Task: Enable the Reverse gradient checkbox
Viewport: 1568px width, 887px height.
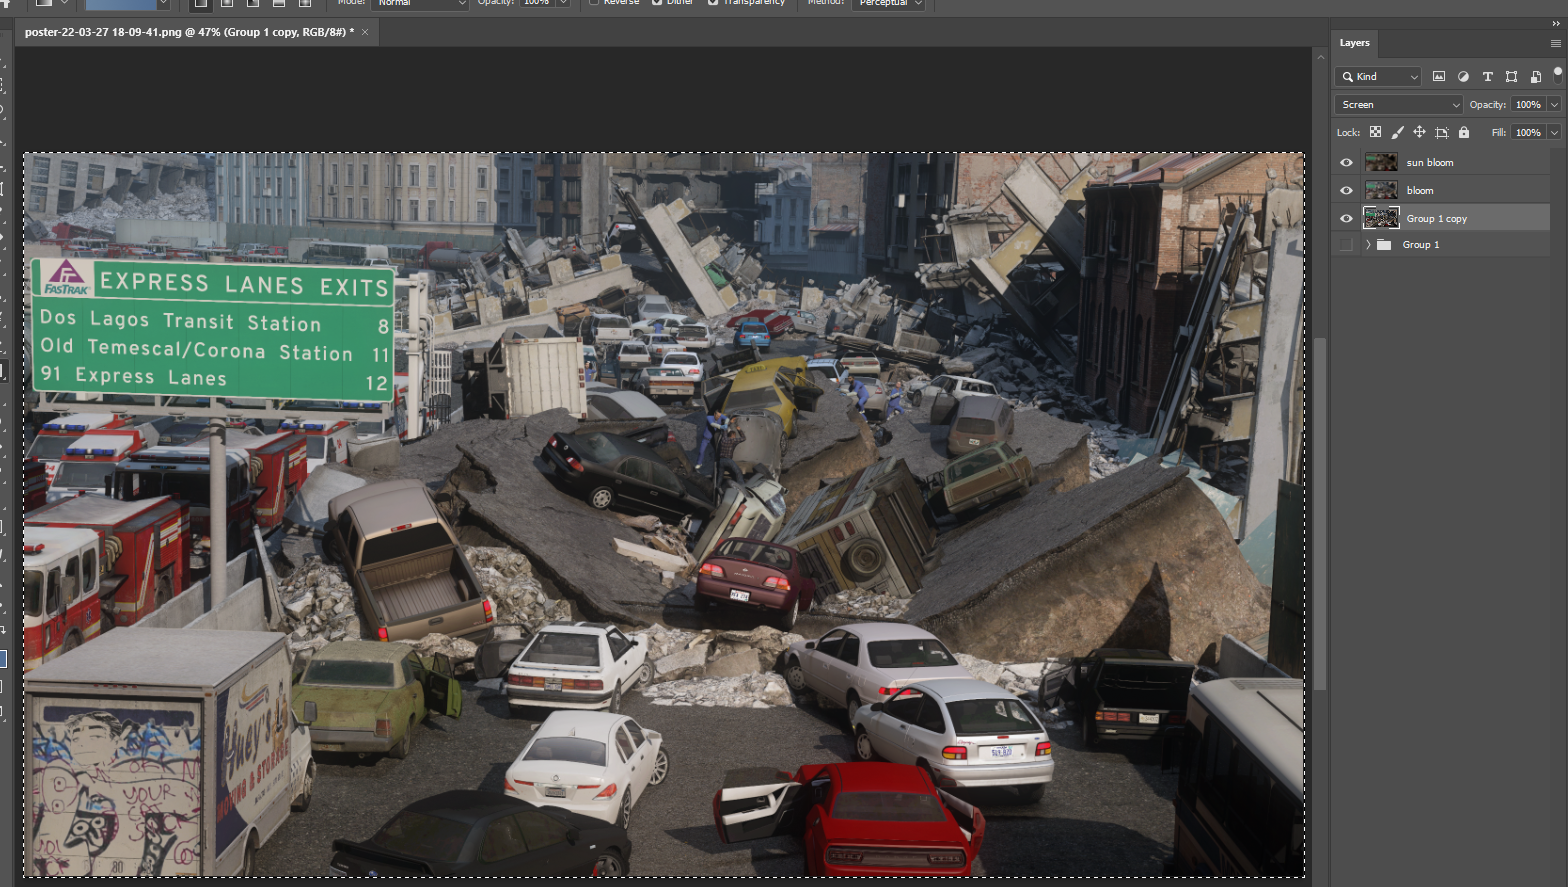Action: (594, 2)
